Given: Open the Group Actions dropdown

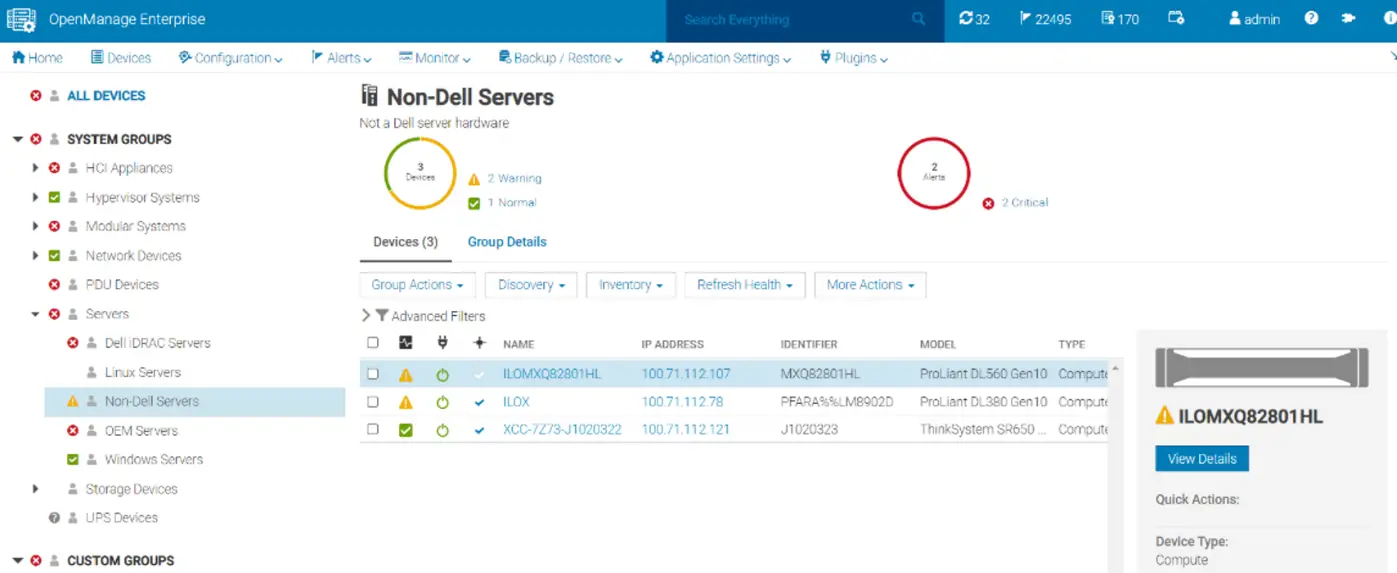Looking at the screenshot, I should [x=418, y=285].
